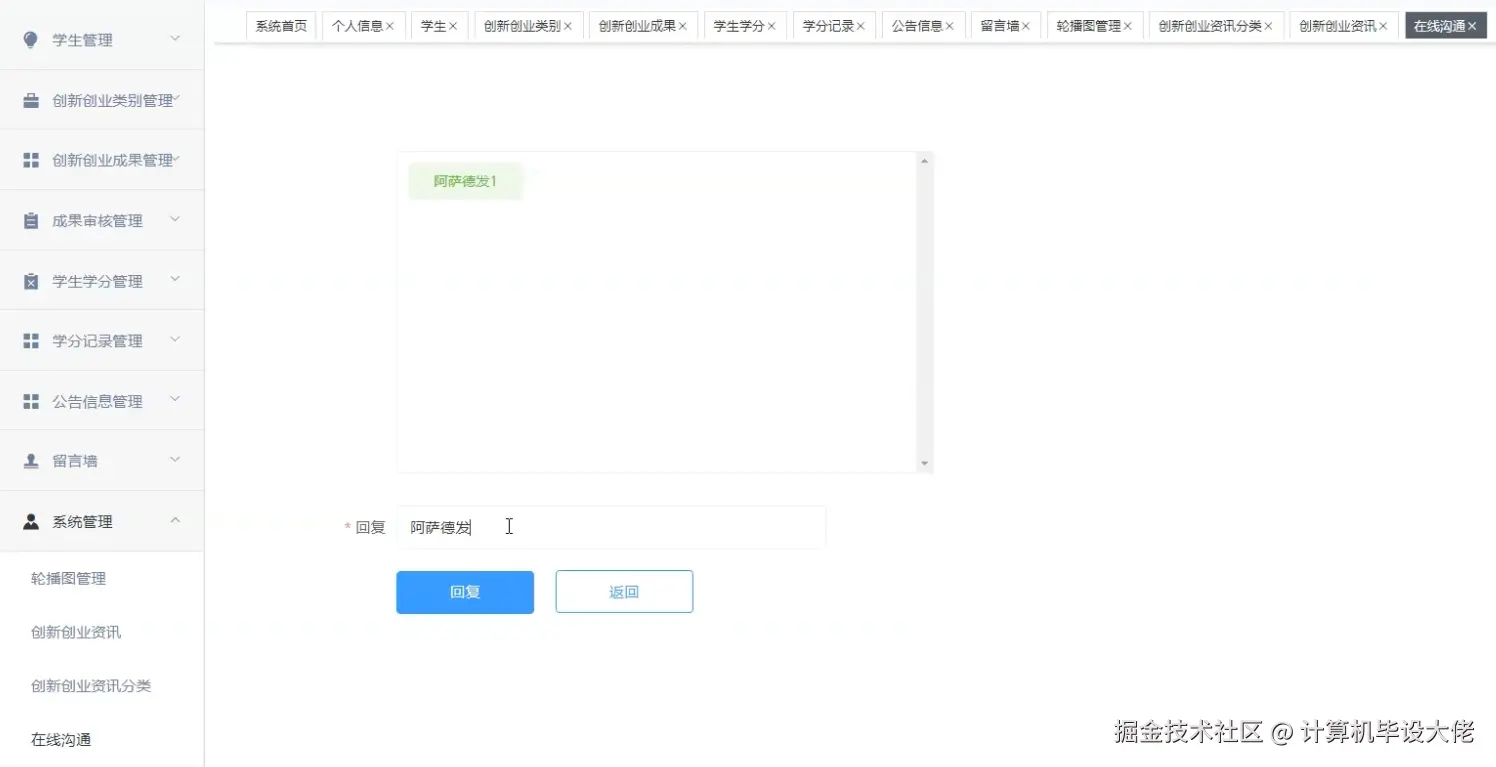The width and height of the screenshot is (1496, 767).
Task: Select the 学生管理 sidebar icon
Action: click(30, 38)
